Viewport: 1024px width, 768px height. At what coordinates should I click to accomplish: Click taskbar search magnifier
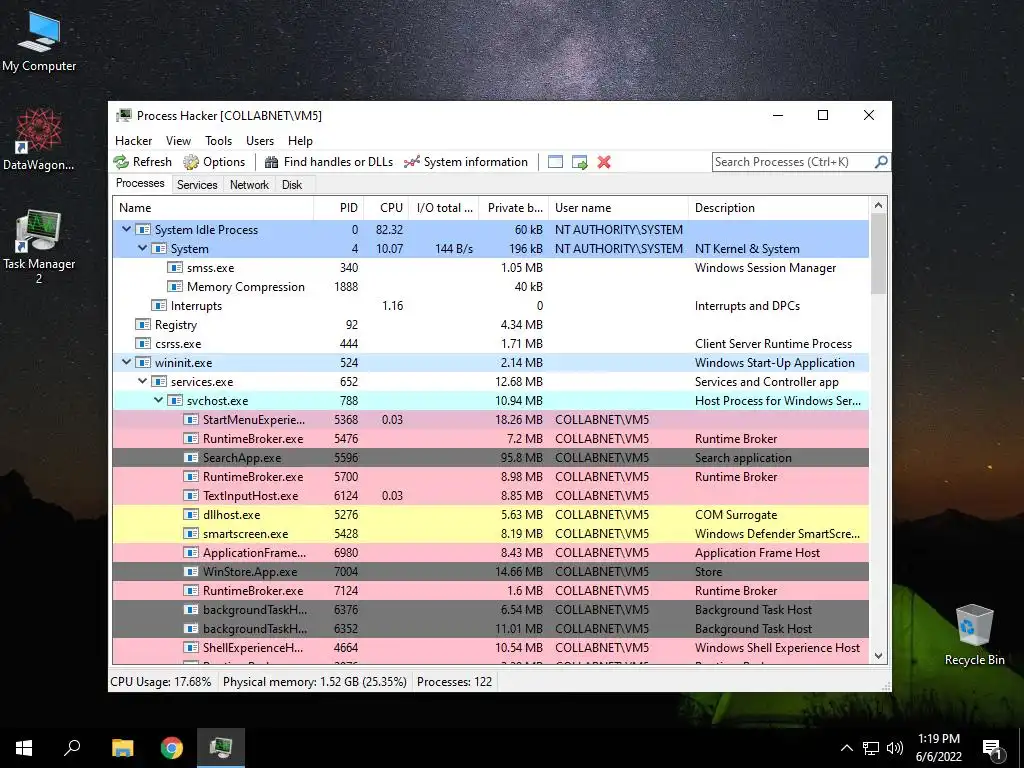tap(72, 748)
